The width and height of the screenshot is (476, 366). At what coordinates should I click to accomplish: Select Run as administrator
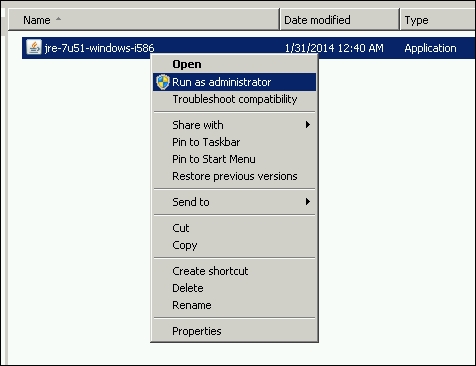pyautogui.click(x=234, y=82)
